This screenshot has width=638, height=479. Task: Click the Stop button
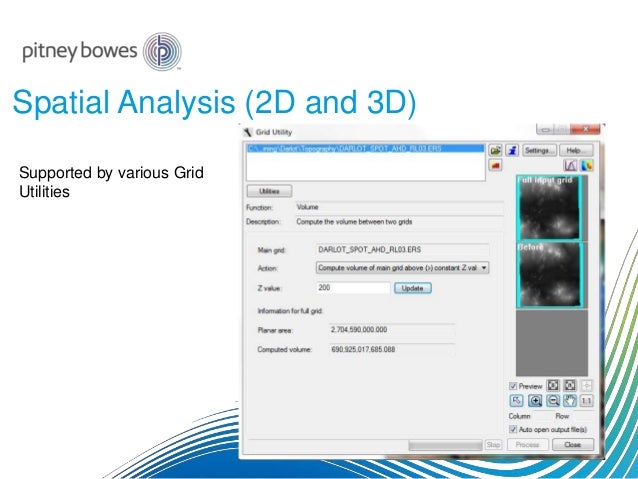(493, 444)
